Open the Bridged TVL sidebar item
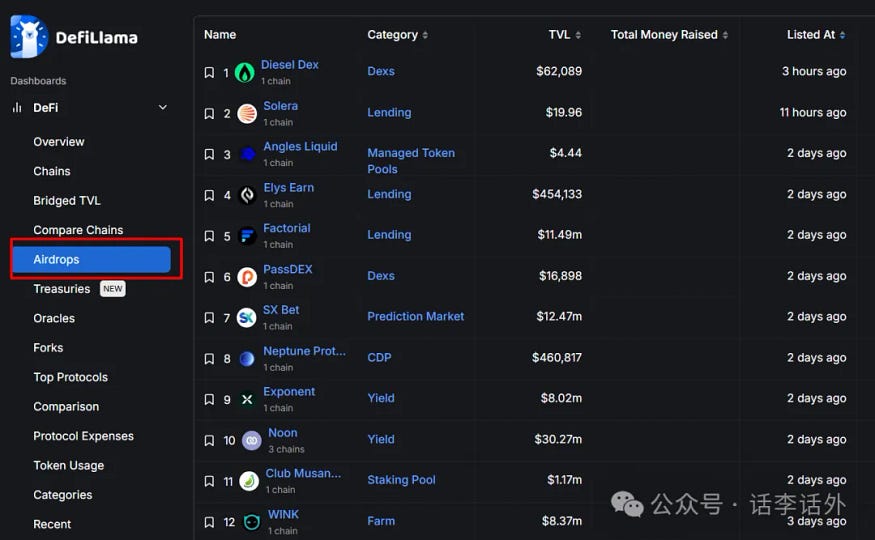 67,201
